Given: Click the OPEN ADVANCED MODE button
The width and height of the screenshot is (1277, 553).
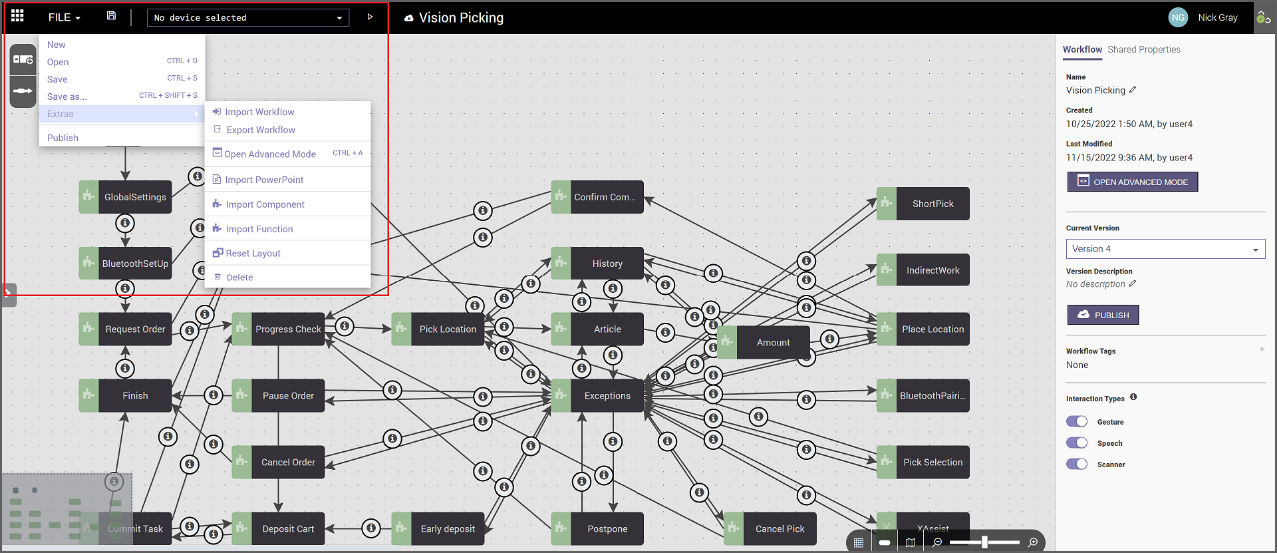Looking at the screenshot, I should click(1132, 182).
